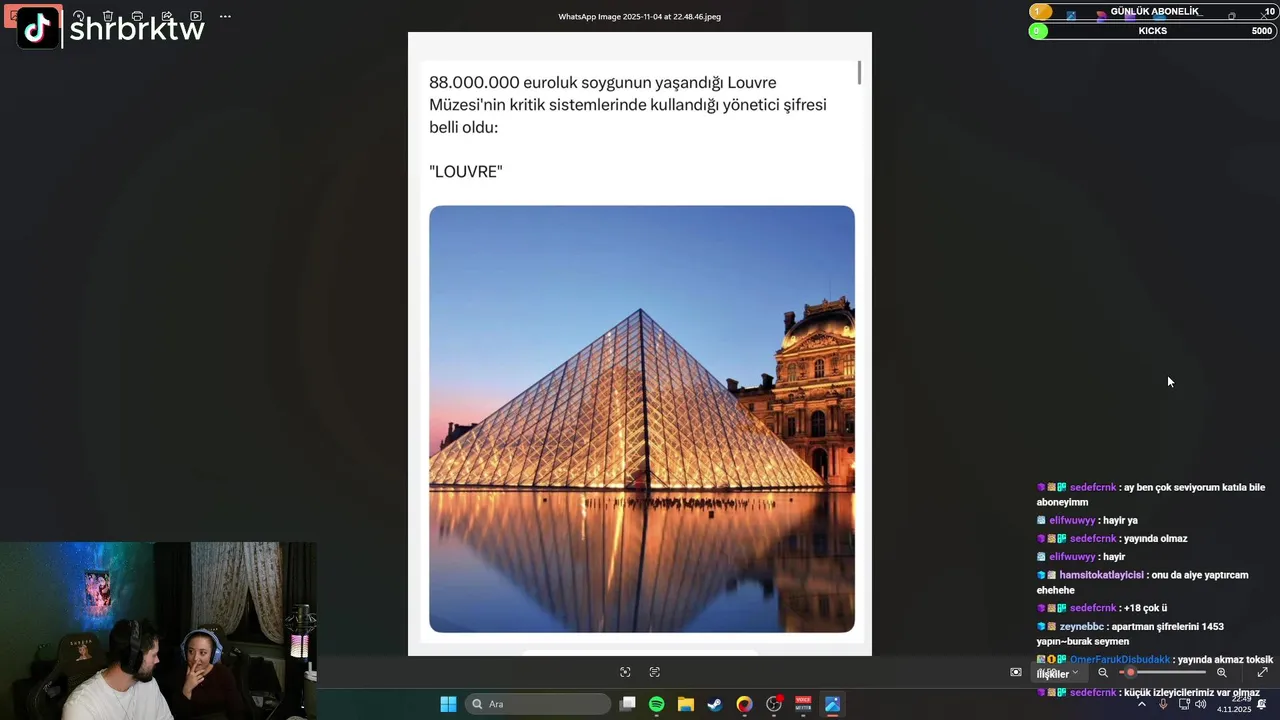Open OBS Studio taskbar icon with red badge

774,704
